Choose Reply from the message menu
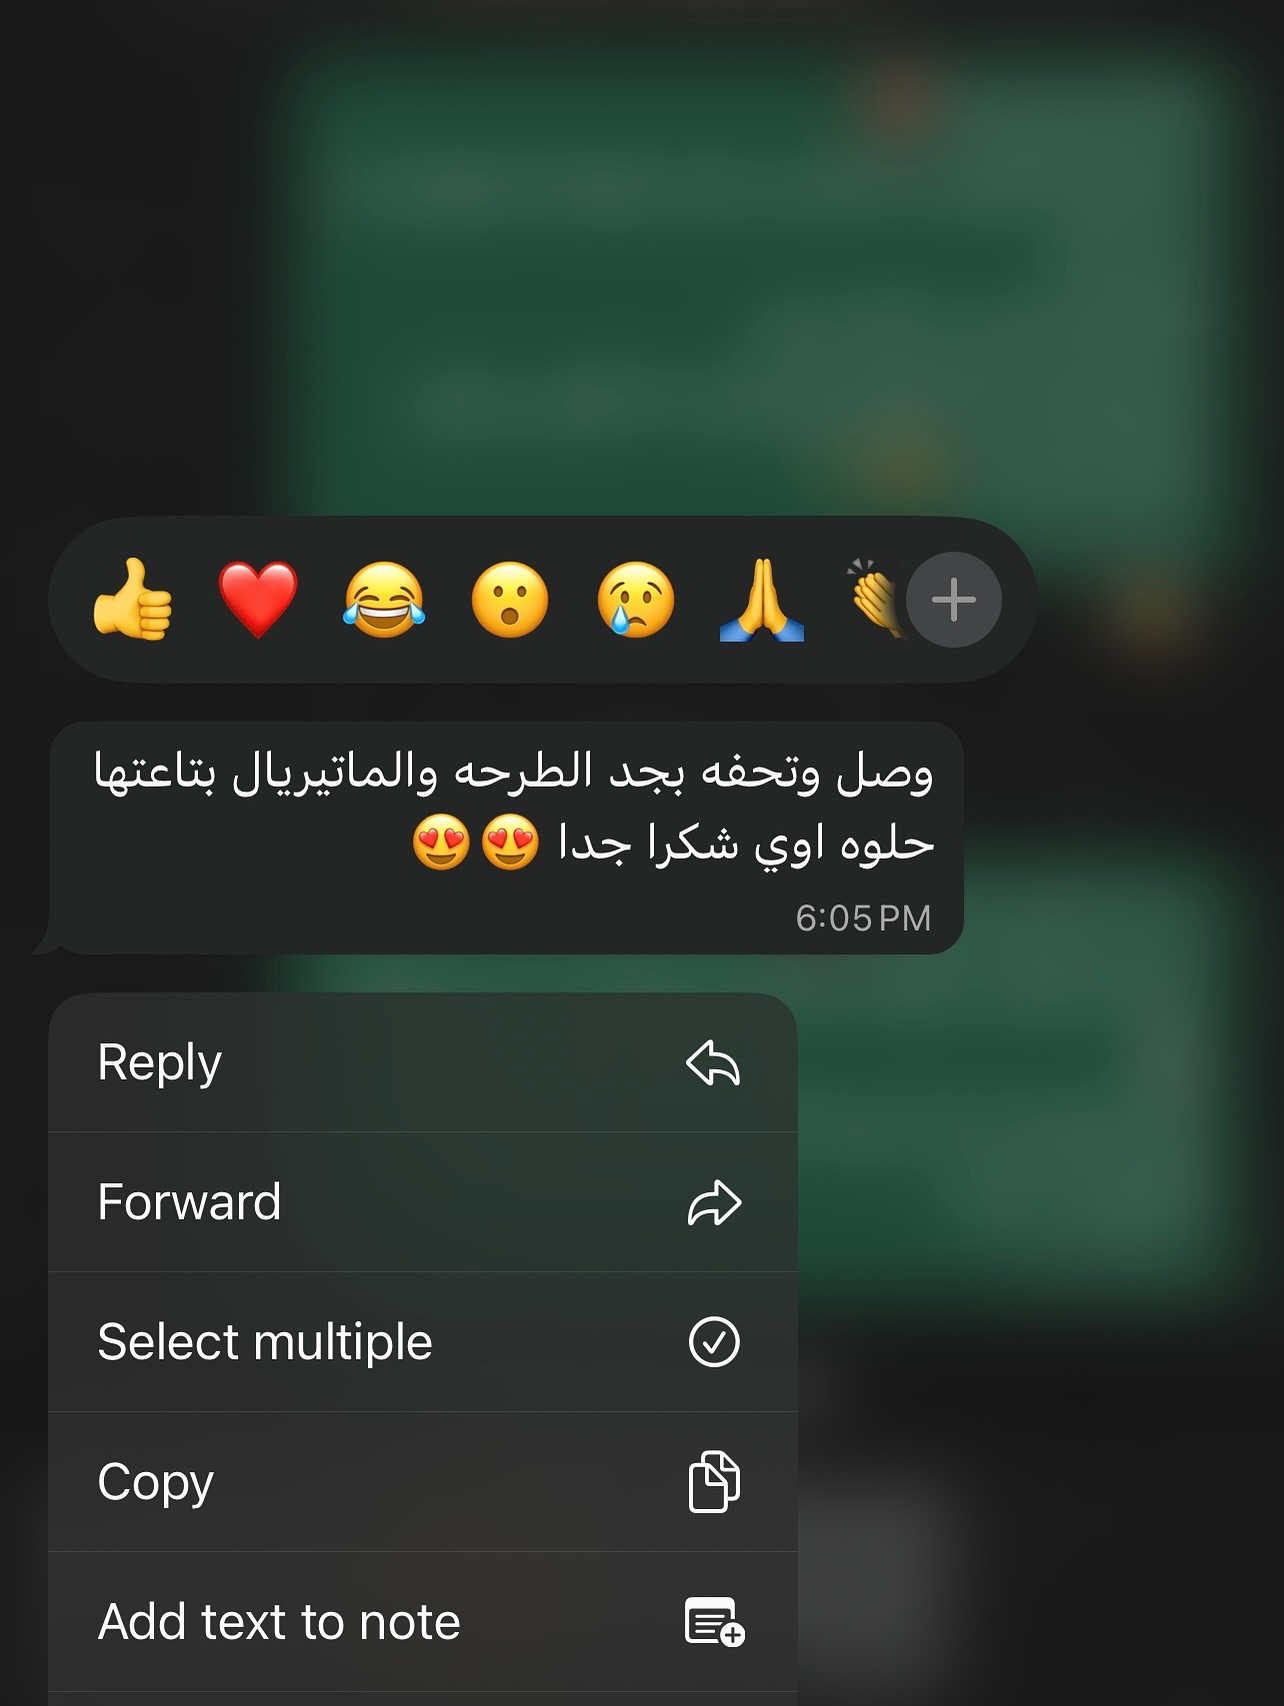Viewport: 1284px width, 1706px height. [x=423, y=1062]
